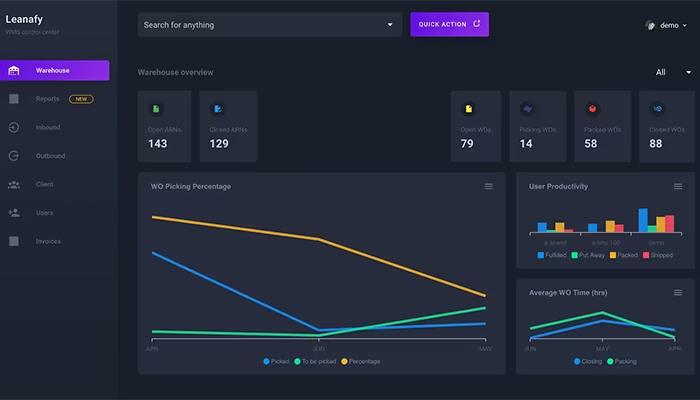Open WO Picking Percentage chart menu

coord(489,186)
